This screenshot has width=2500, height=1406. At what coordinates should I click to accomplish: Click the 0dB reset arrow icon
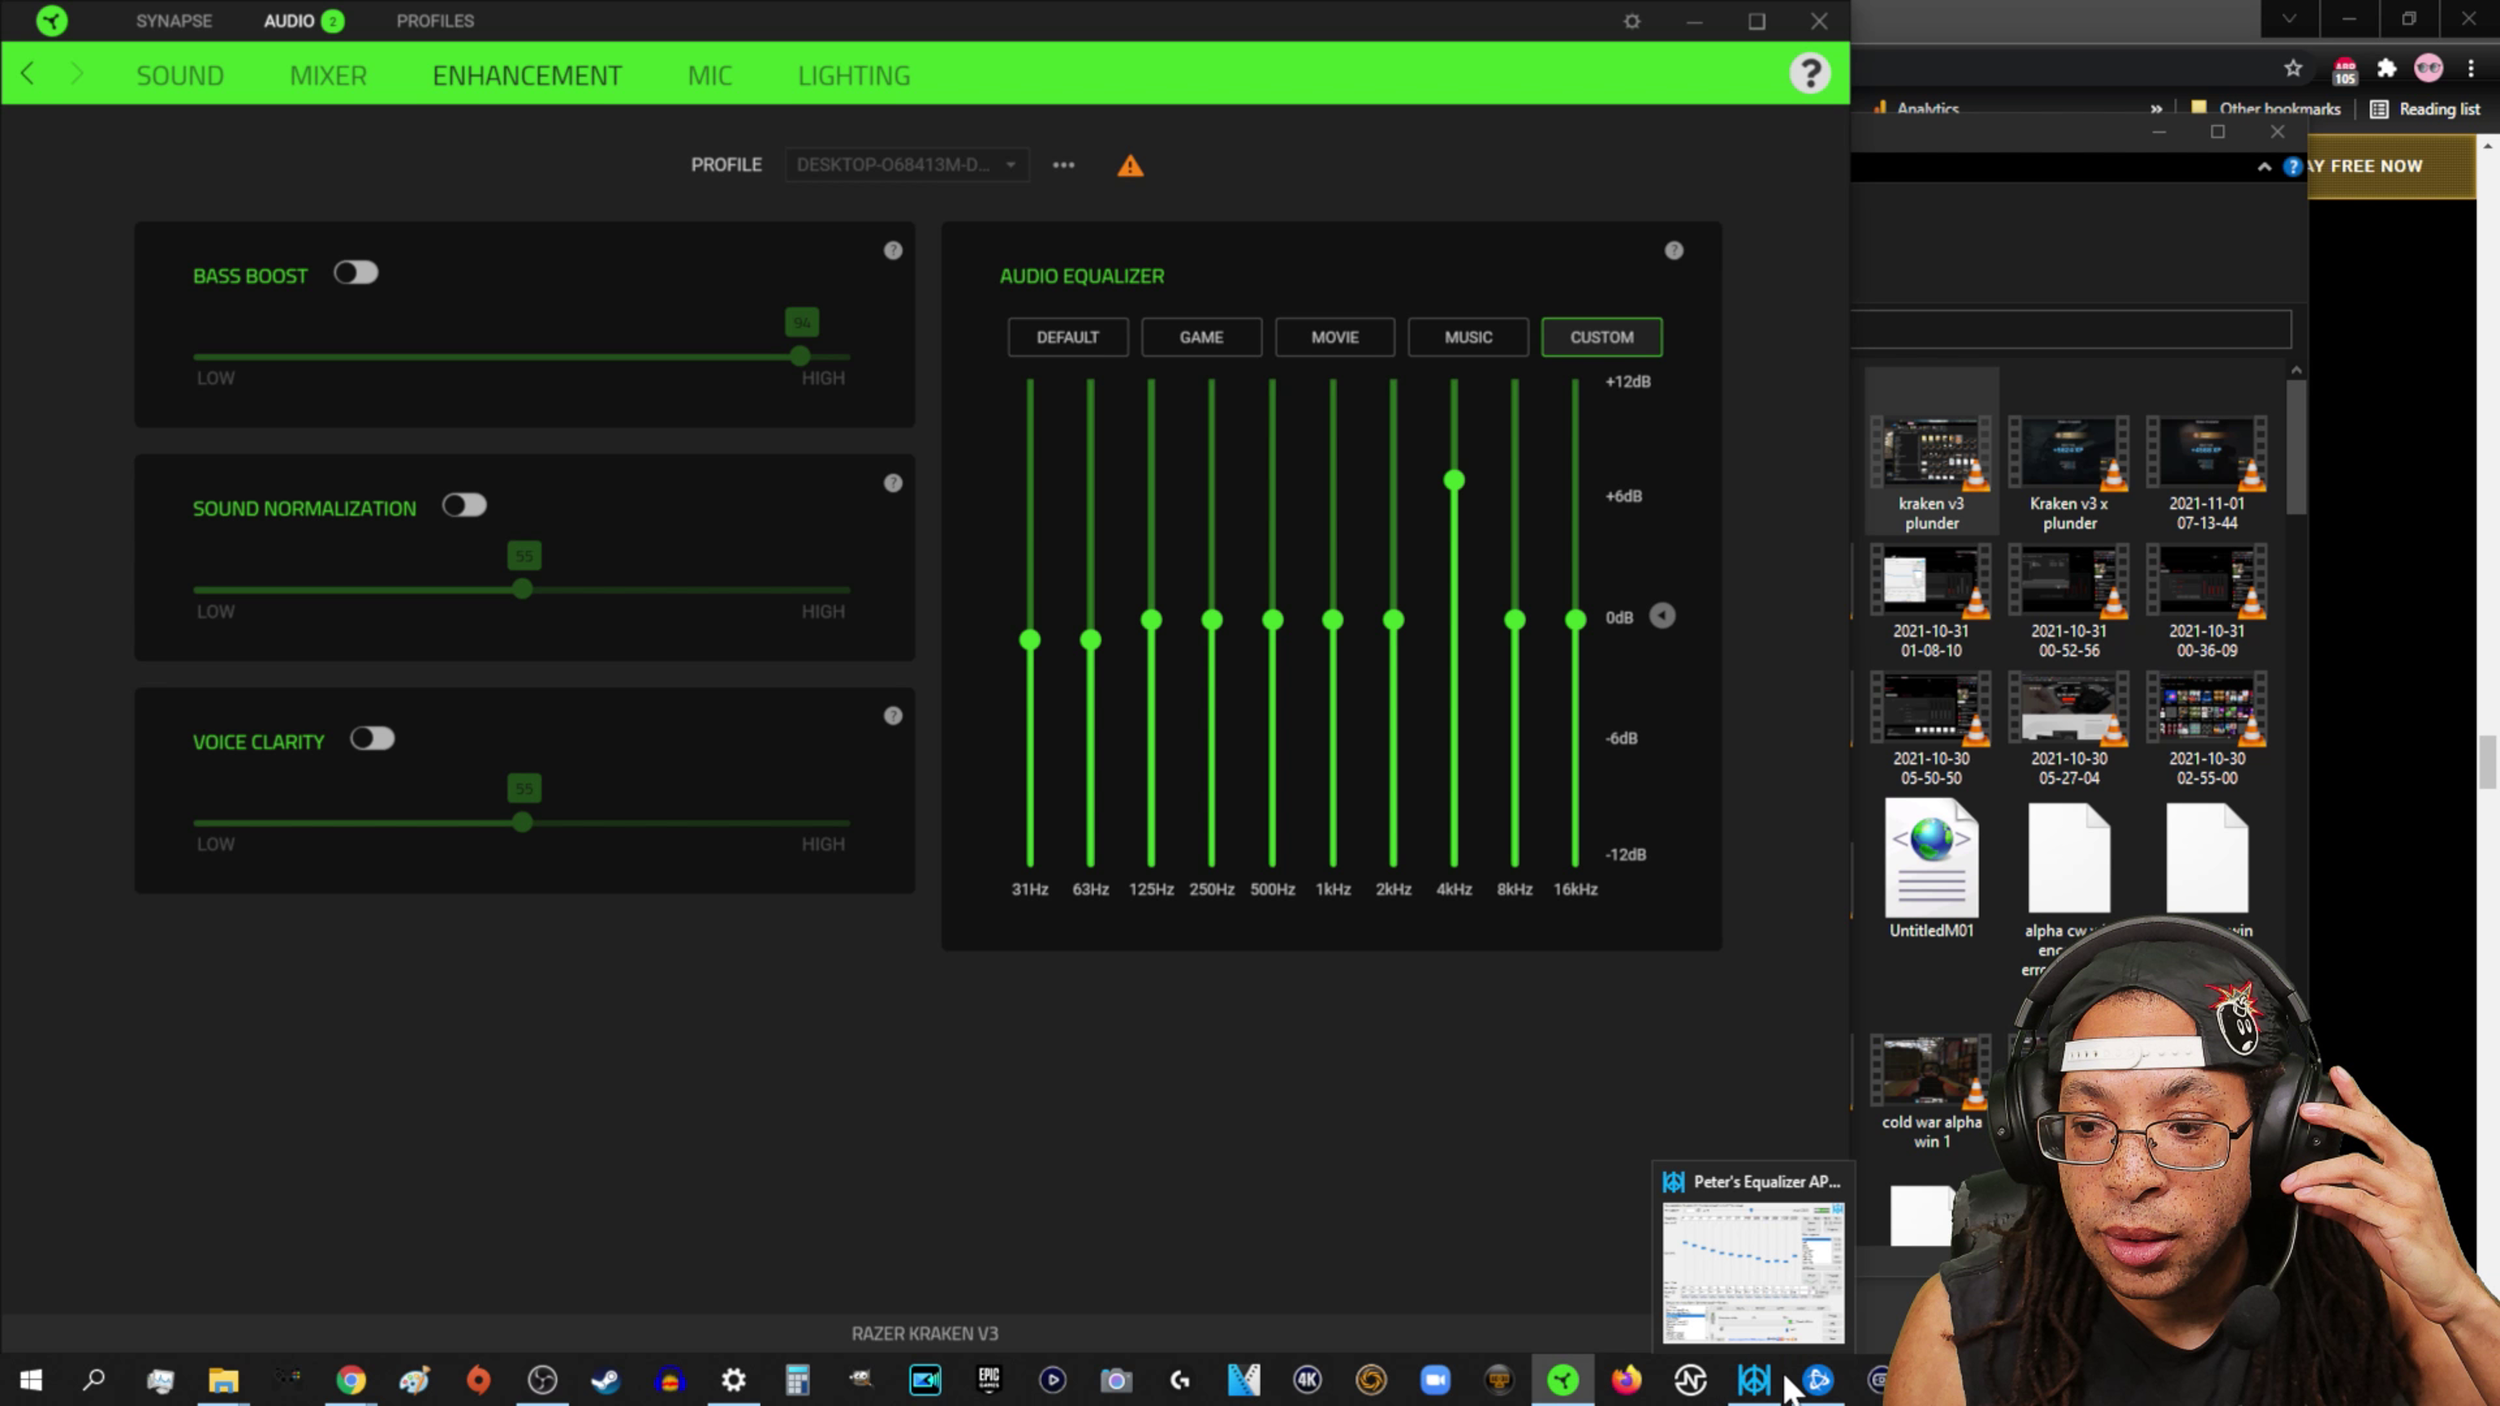1662,616
